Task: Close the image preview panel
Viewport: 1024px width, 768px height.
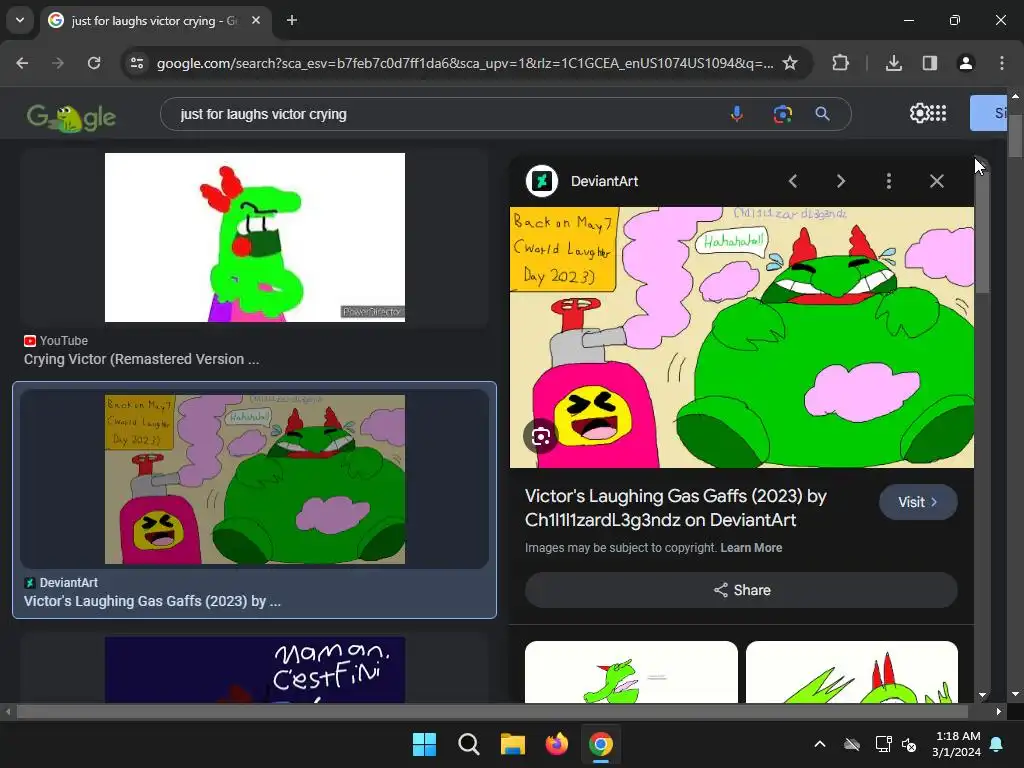Action: pos(936,181)
